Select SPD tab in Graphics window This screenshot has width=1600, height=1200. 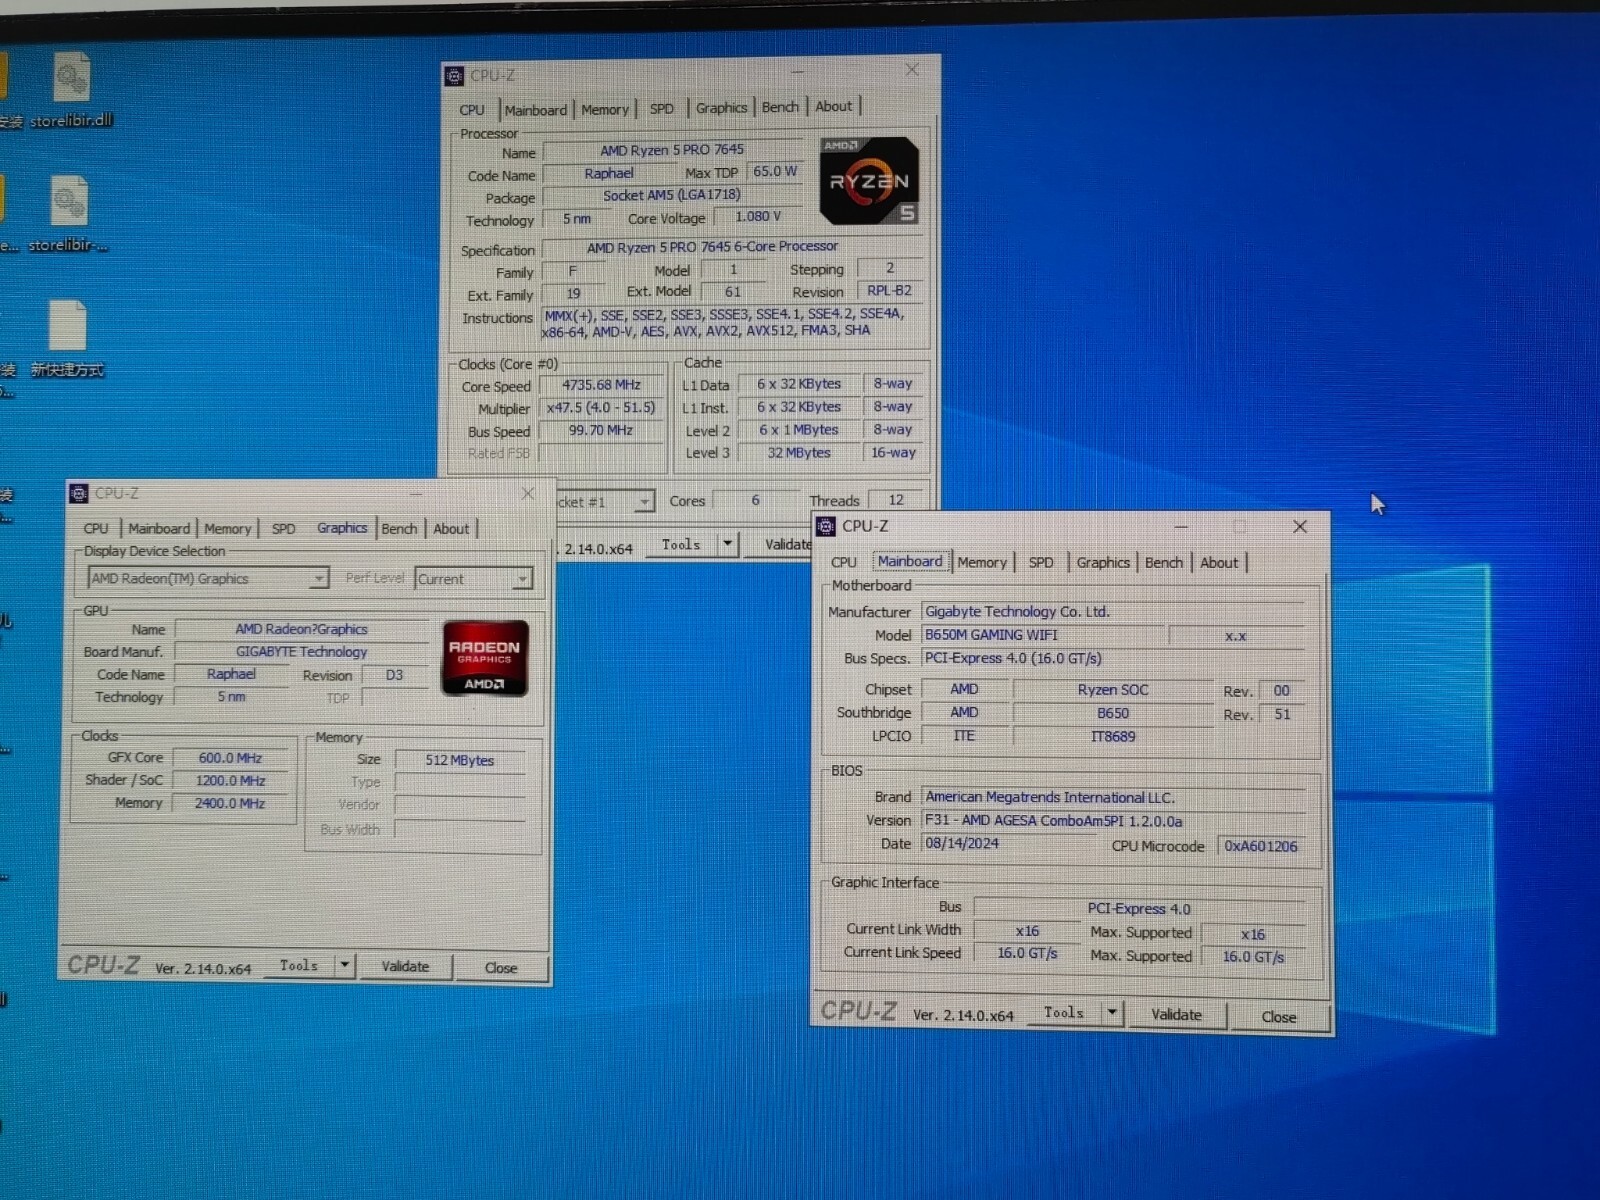[283, 528]
